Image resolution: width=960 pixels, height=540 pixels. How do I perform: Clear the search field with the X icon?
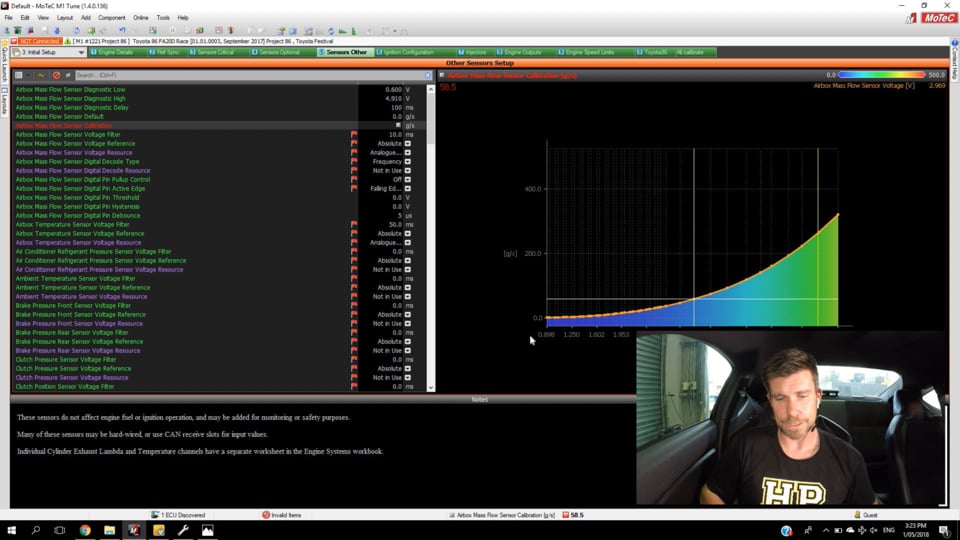(427, 75)
